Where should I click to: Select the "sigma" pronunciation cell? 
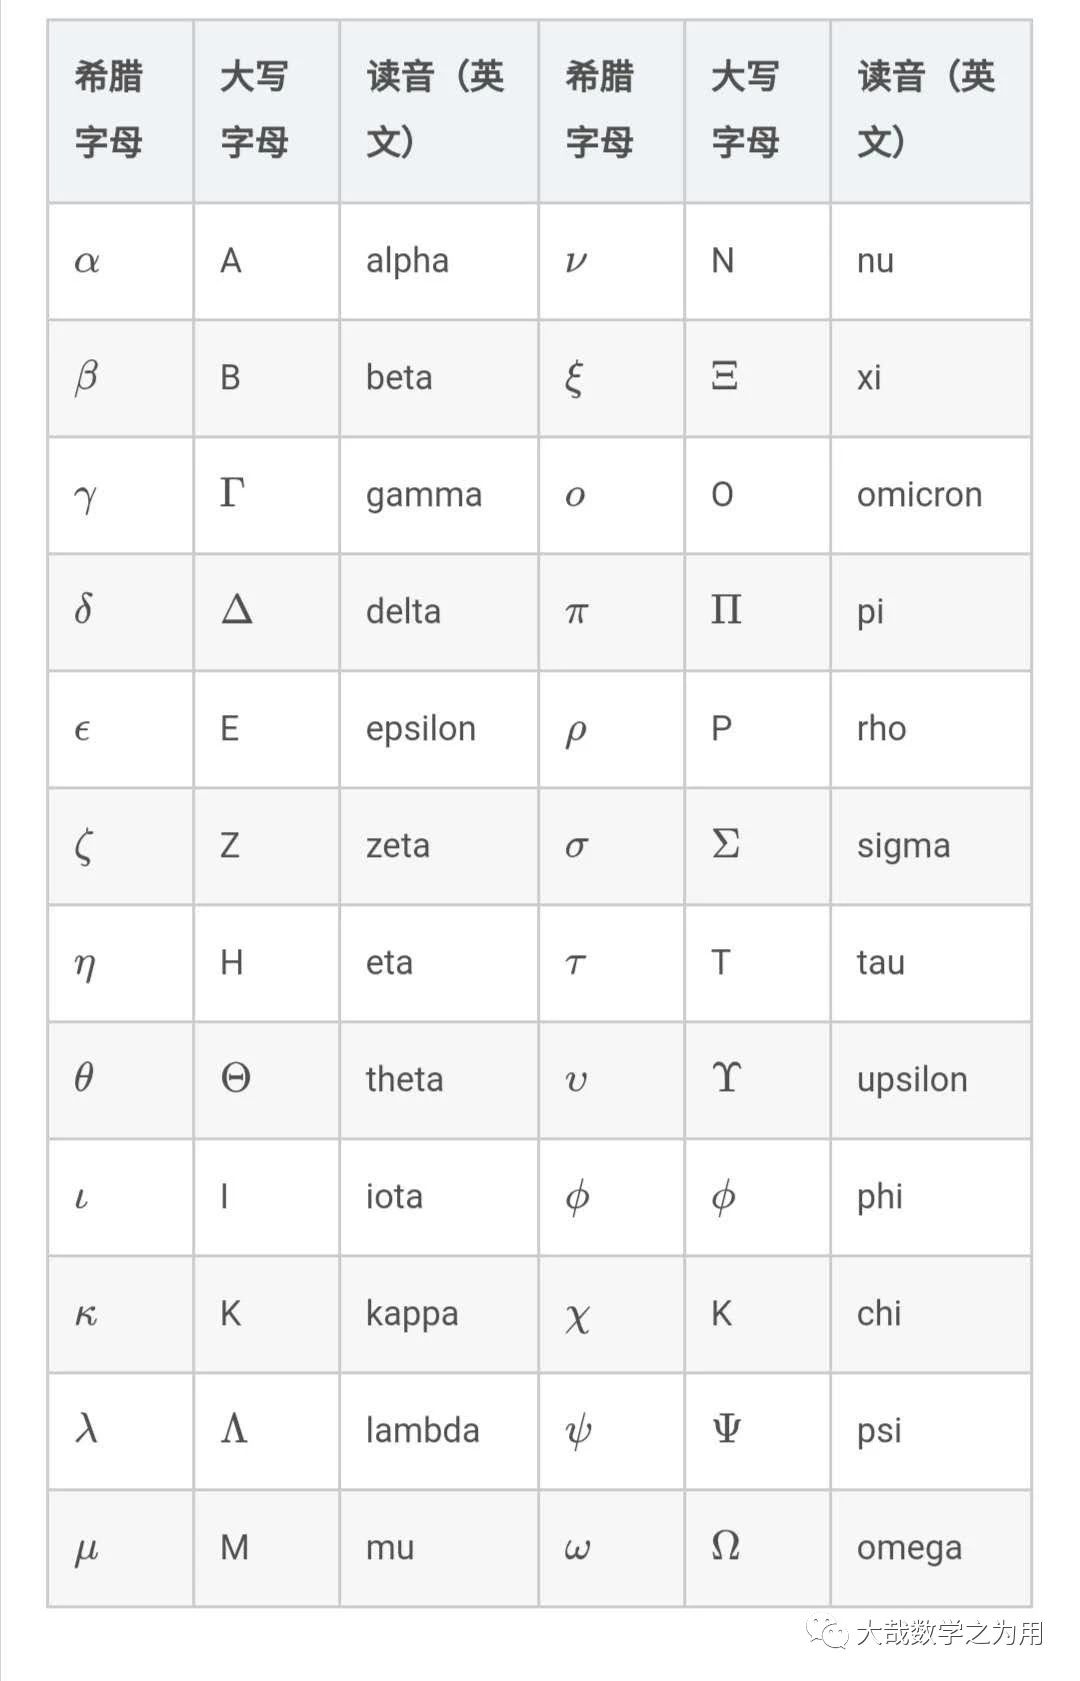[x=903, y=846]
